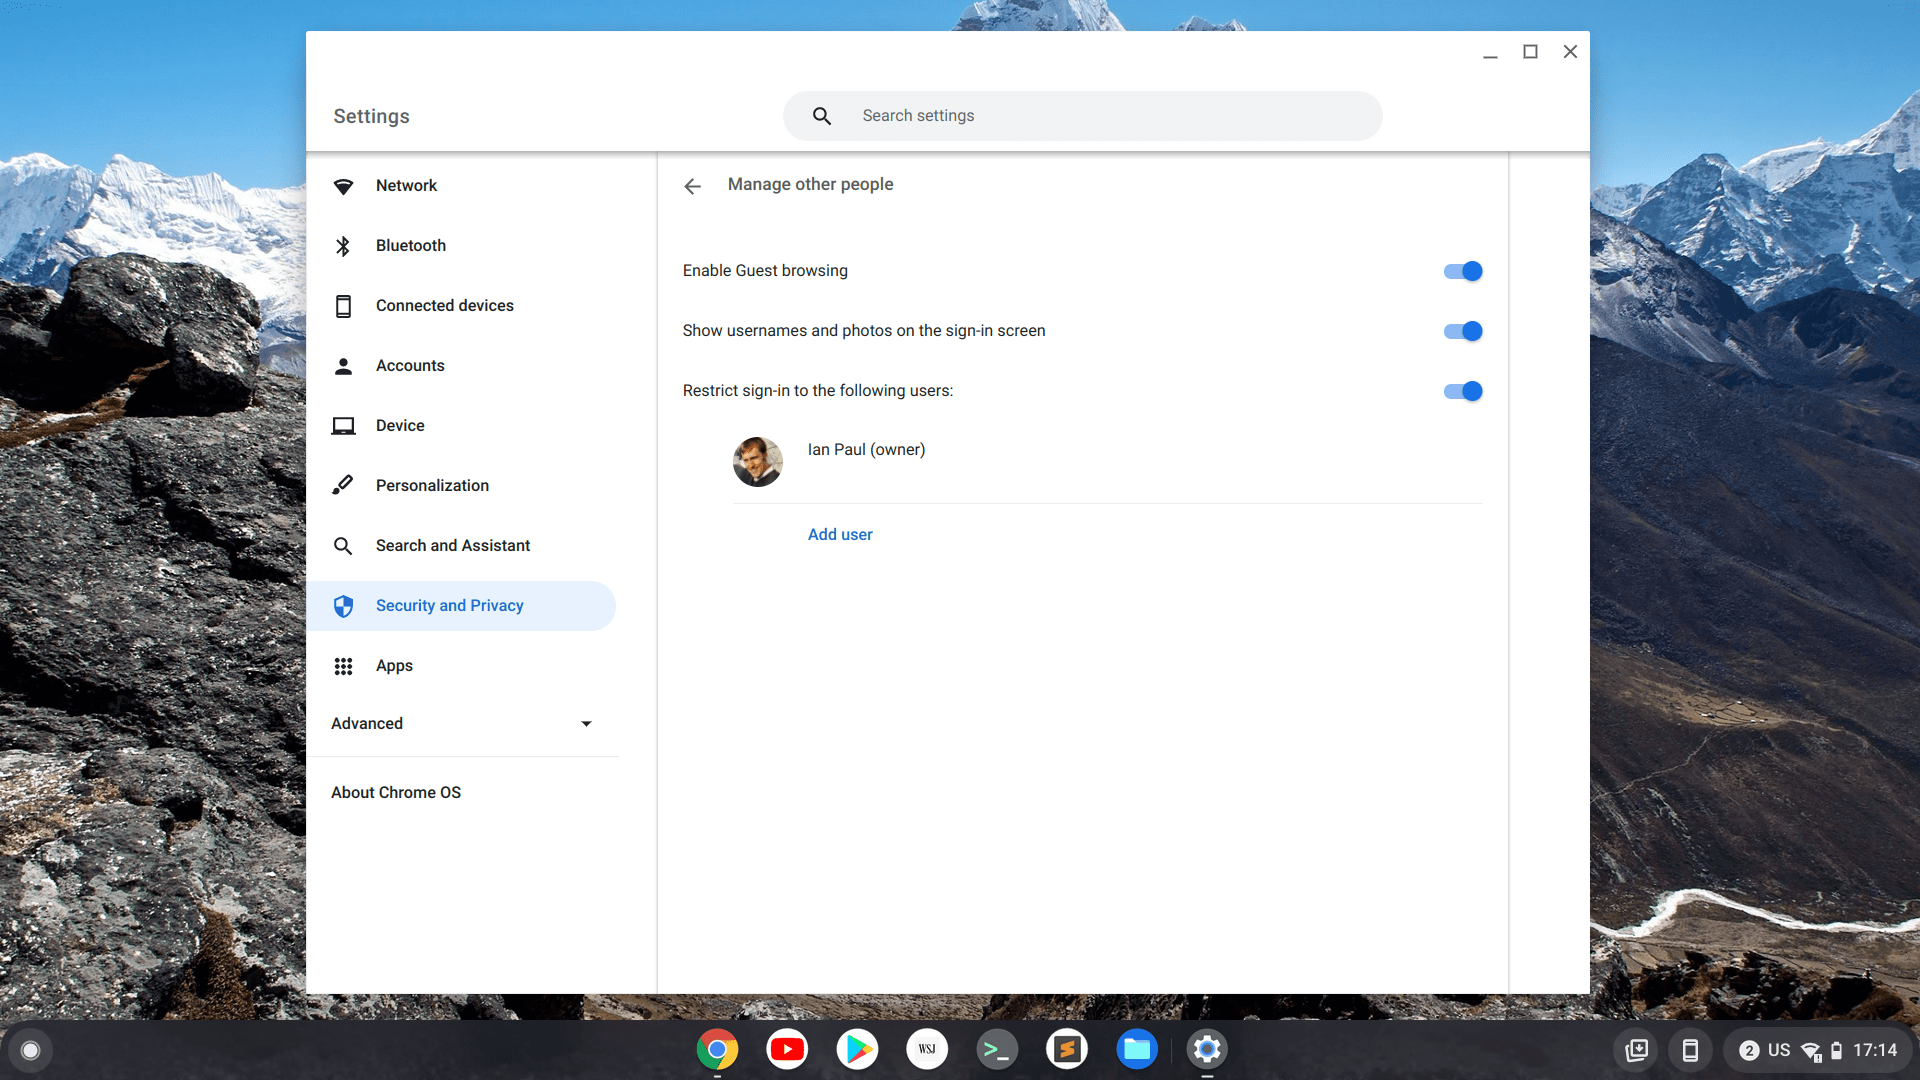1920x1080 pixels.
Task: Click the notification count badge in status area
Action: tap(1749, 1050)
